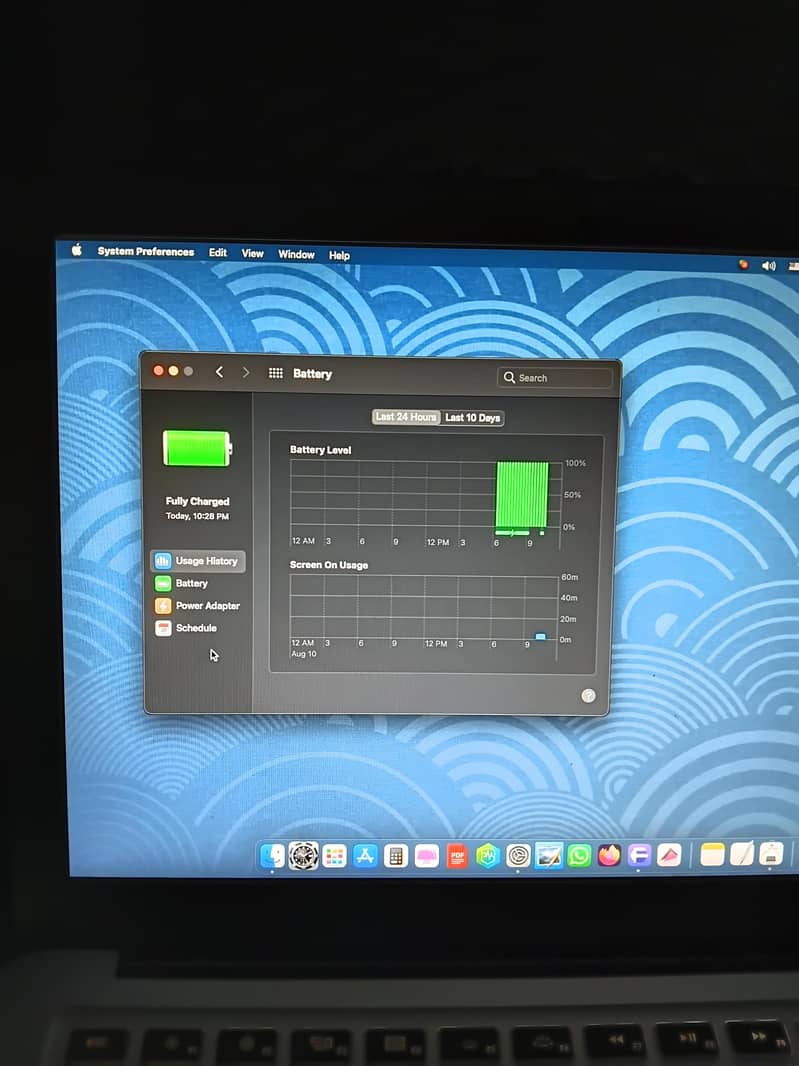
Task: Close the Battery window
Action: click(158, 371)
